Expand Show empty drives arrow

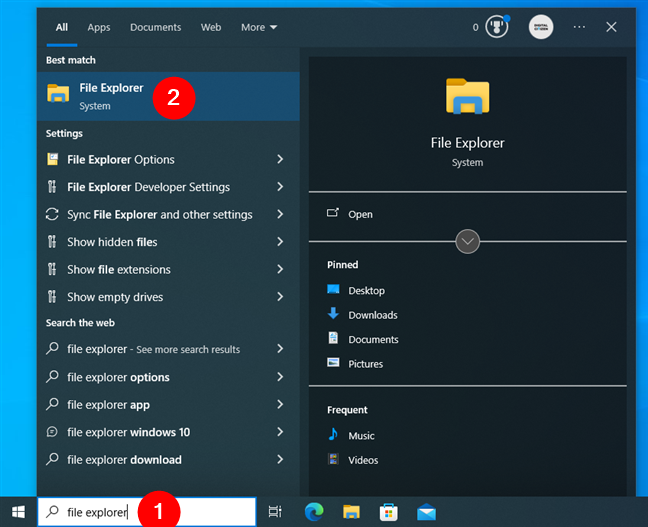tap(280, 297)
